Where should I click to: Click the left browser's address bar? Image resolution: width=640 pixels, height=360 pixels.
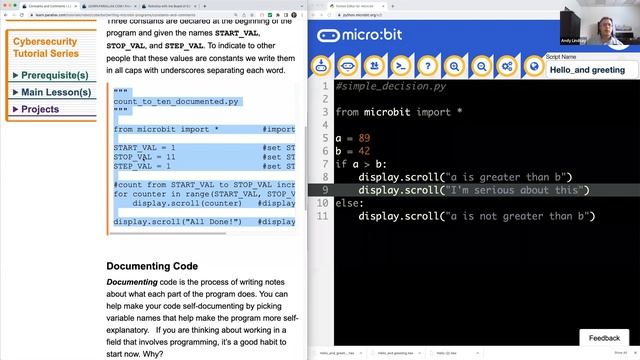tap(131, 15)
